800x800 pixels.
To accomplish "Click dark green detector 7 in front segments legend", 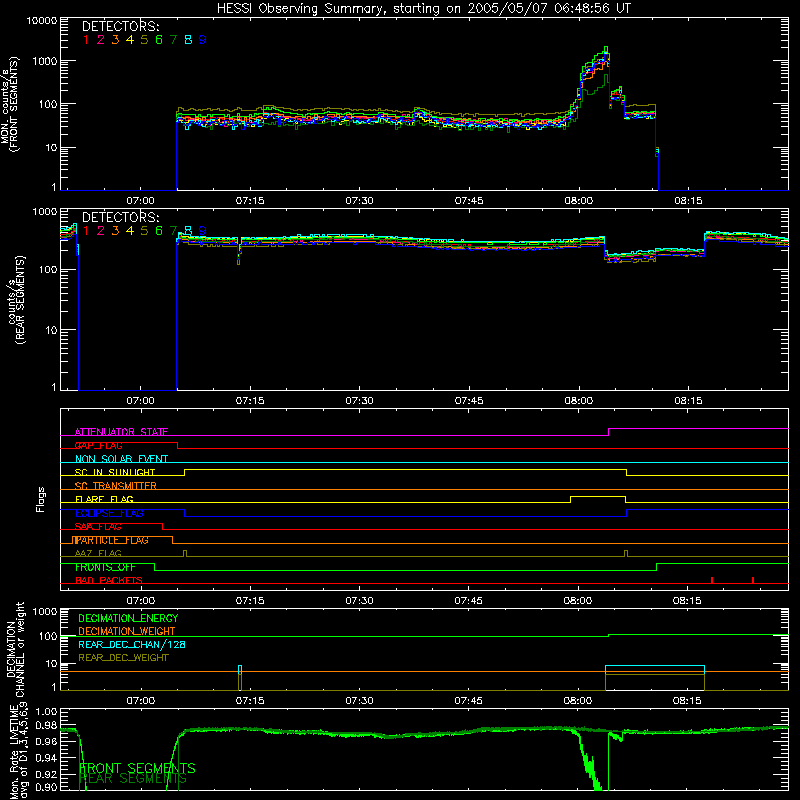I will tap(173, 40).
